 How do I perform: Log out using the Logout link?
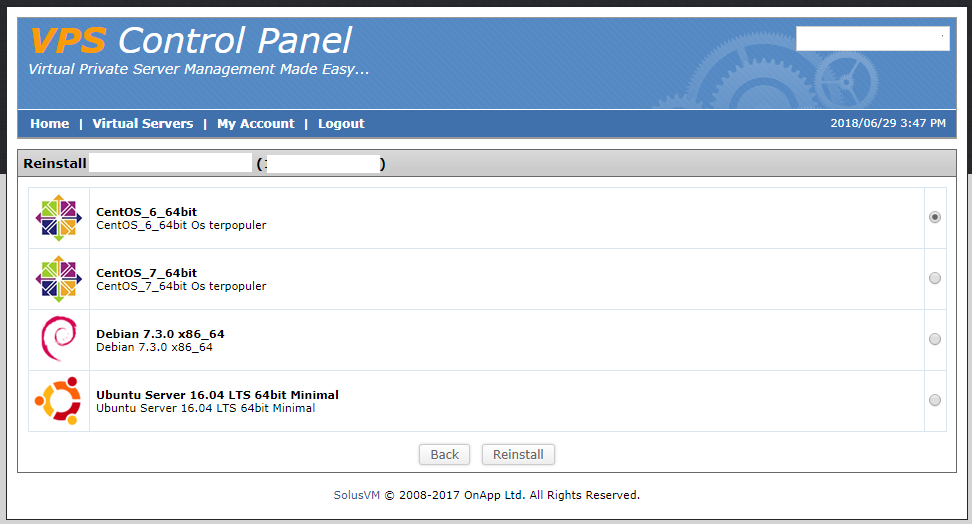pos(341,124)
